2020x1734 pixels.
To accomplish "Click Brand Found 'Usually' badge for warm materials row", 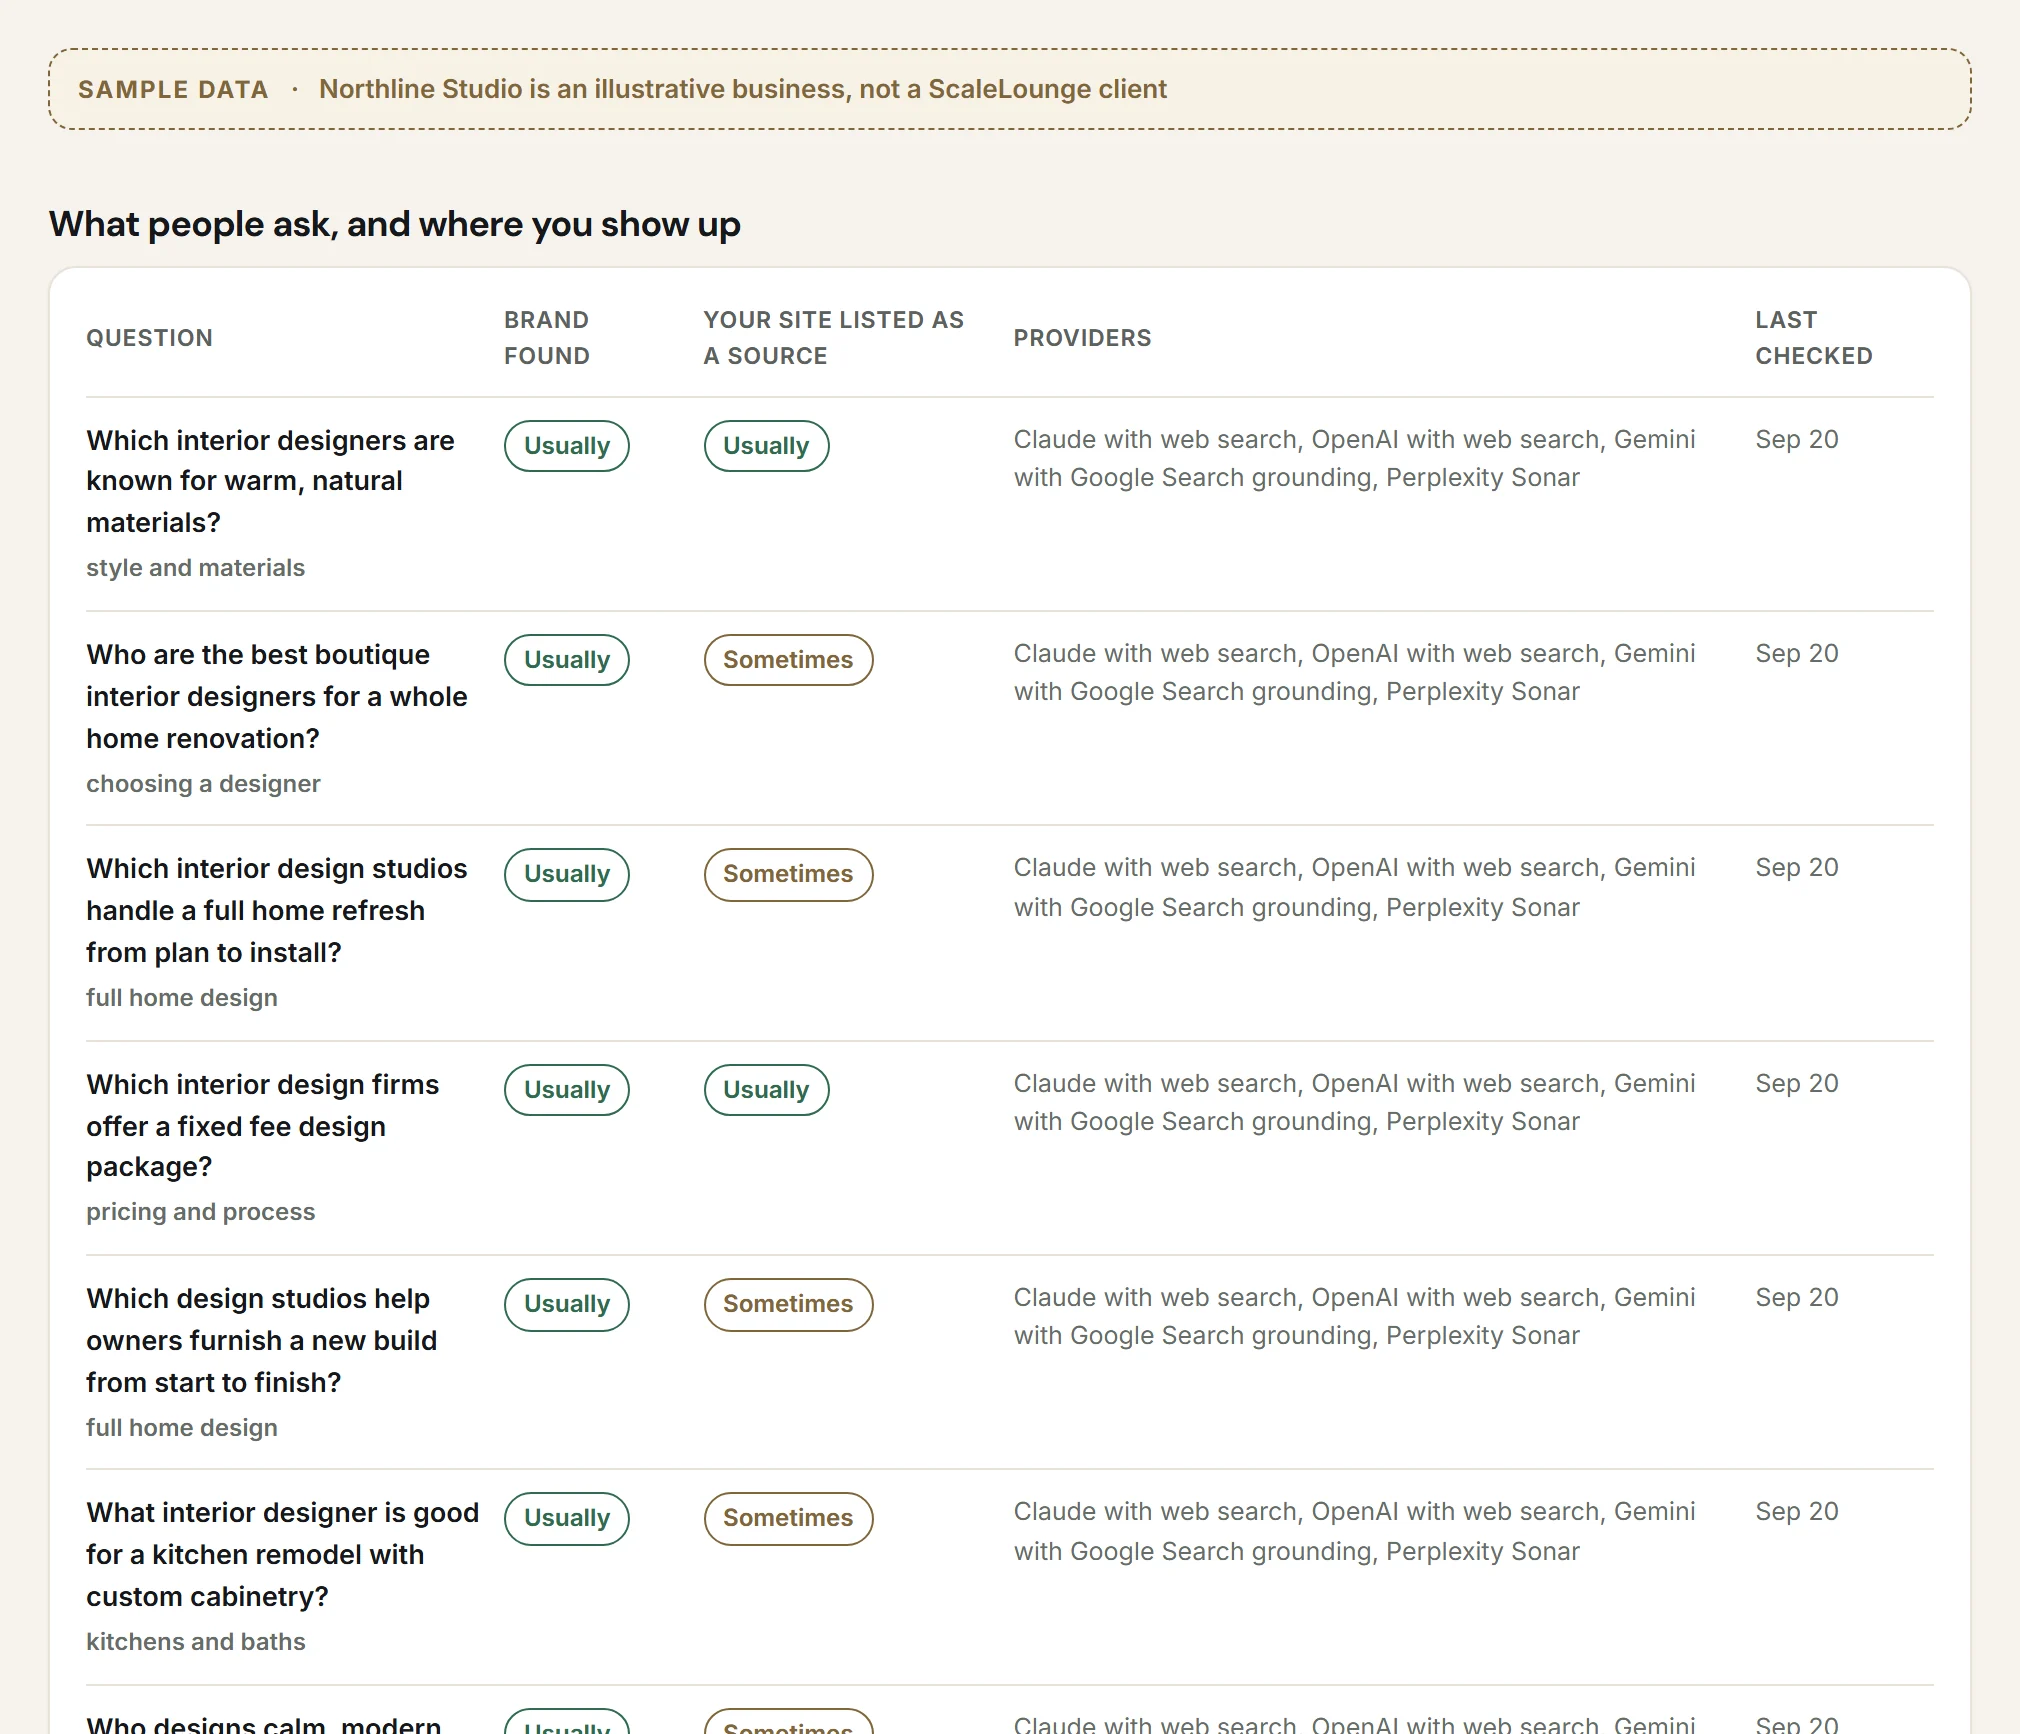I will tap(567, 446).
